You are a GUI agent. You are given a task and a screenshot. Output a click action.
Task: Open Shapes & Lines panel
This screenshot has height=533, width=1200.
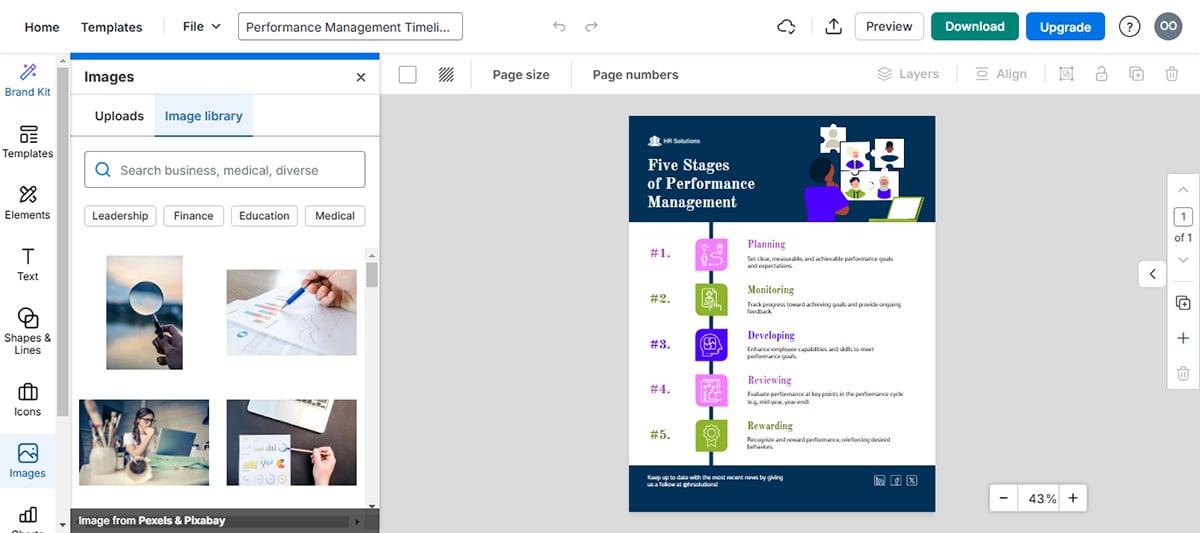pos(28,330)
